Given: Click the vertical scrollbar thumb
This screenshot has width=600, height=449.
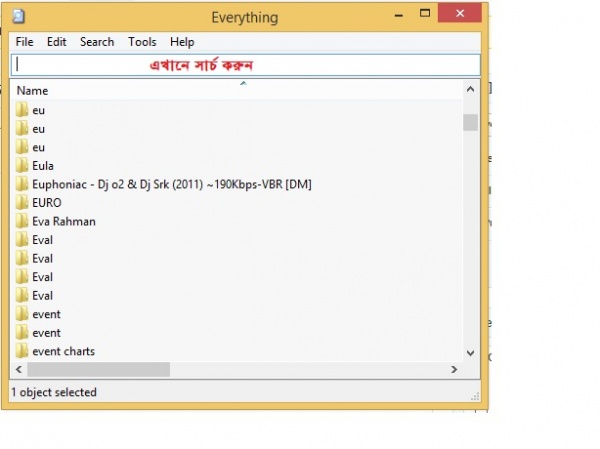Looking at the screenshot, I should click(470, 122).
